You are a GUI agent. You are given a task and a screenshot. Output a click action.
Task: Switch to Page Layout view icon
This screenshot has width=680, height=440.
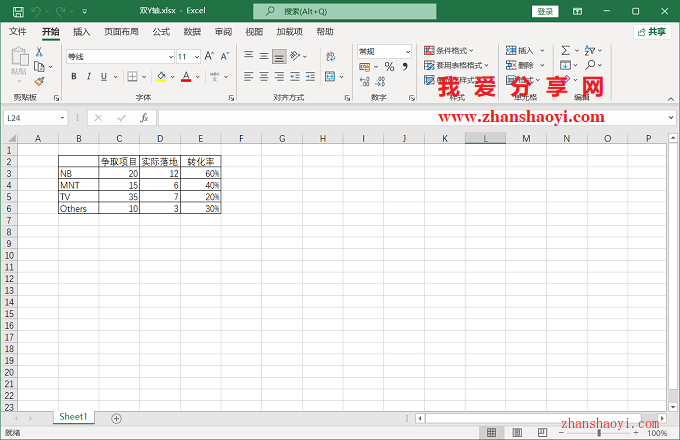click(x=517, y=432)
